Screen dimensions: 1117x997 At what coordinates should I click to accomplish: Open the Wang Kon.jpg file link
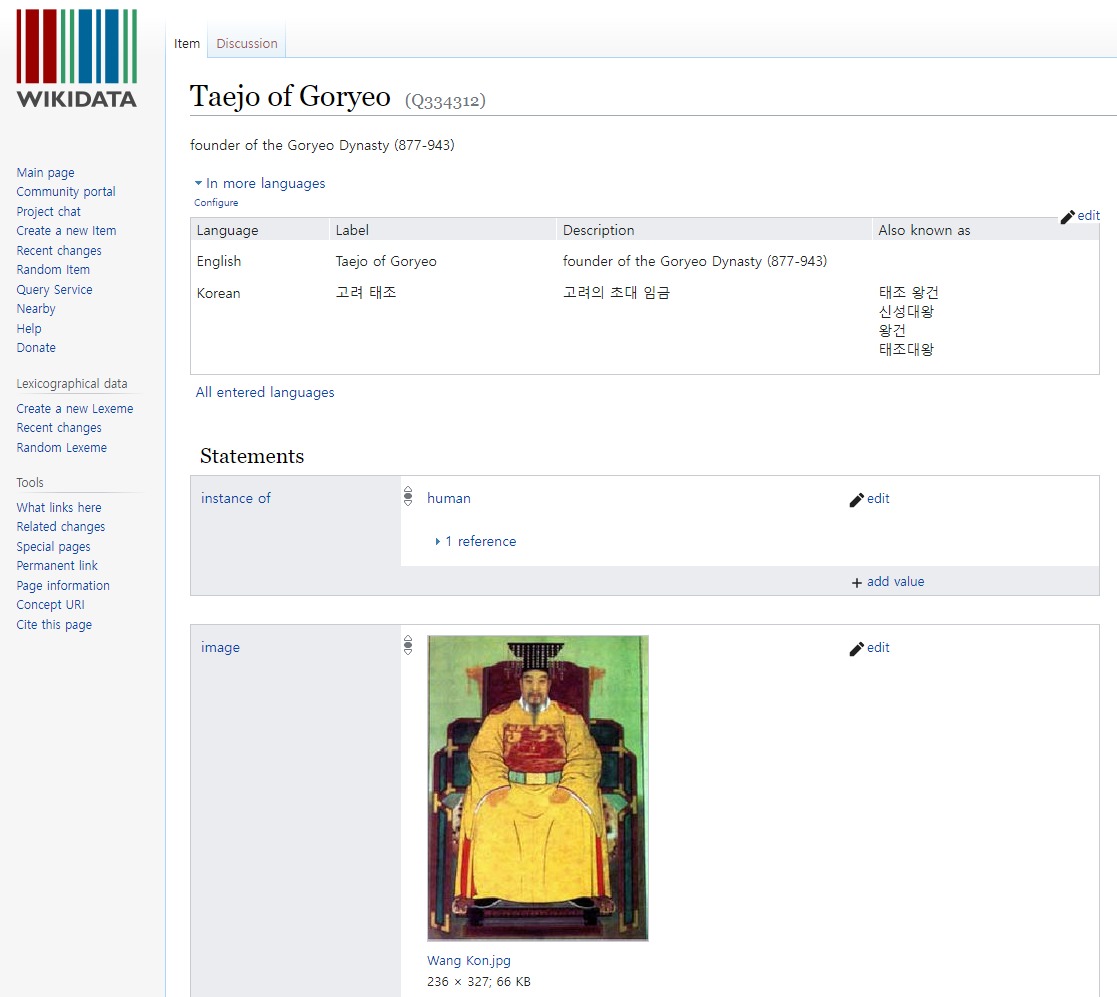click(x=469, y=960)
